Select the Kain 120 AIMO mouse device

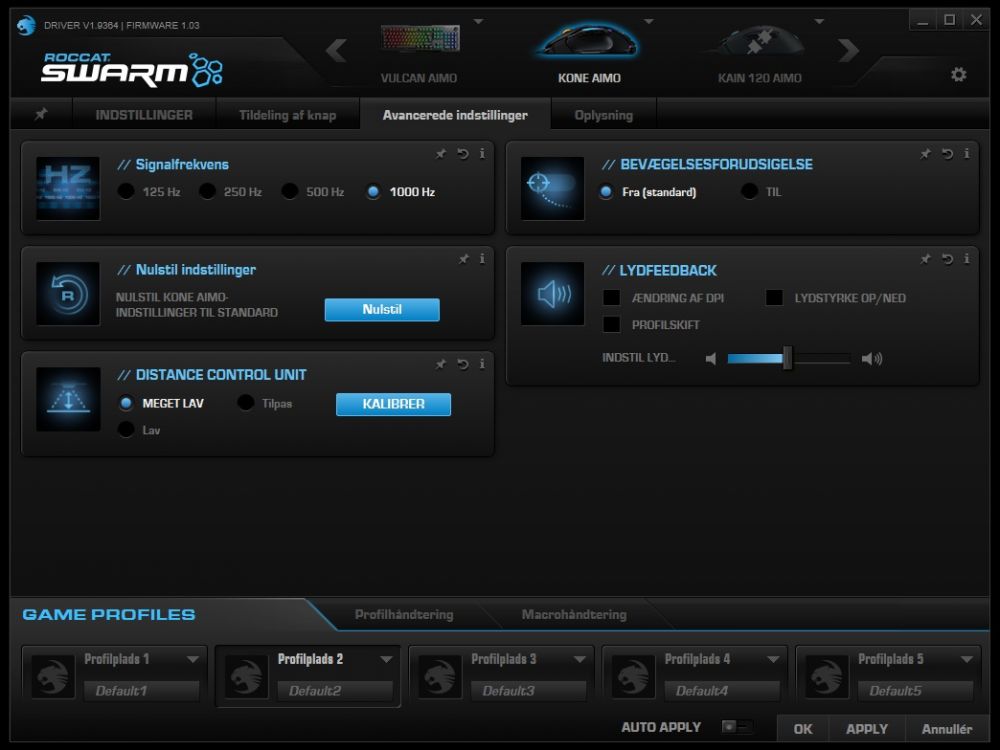[x=760, y=54]
